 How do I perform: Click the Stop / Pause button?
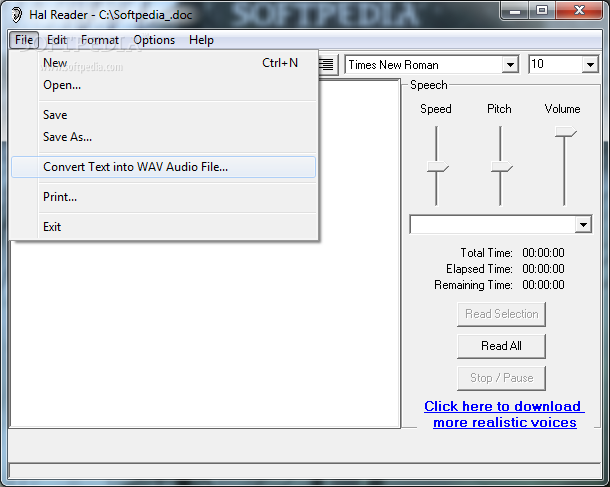[501, 378]
